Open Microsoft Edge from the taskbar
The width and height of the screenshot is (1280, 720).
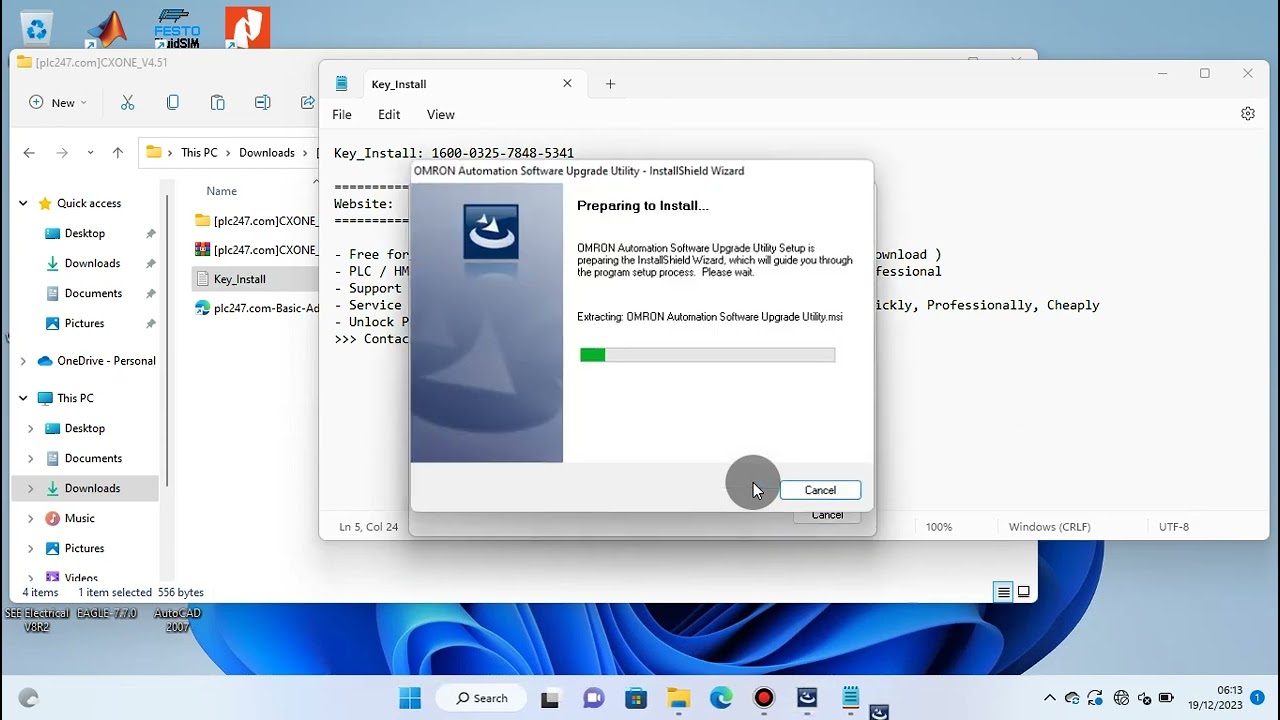tap(721, 698)
